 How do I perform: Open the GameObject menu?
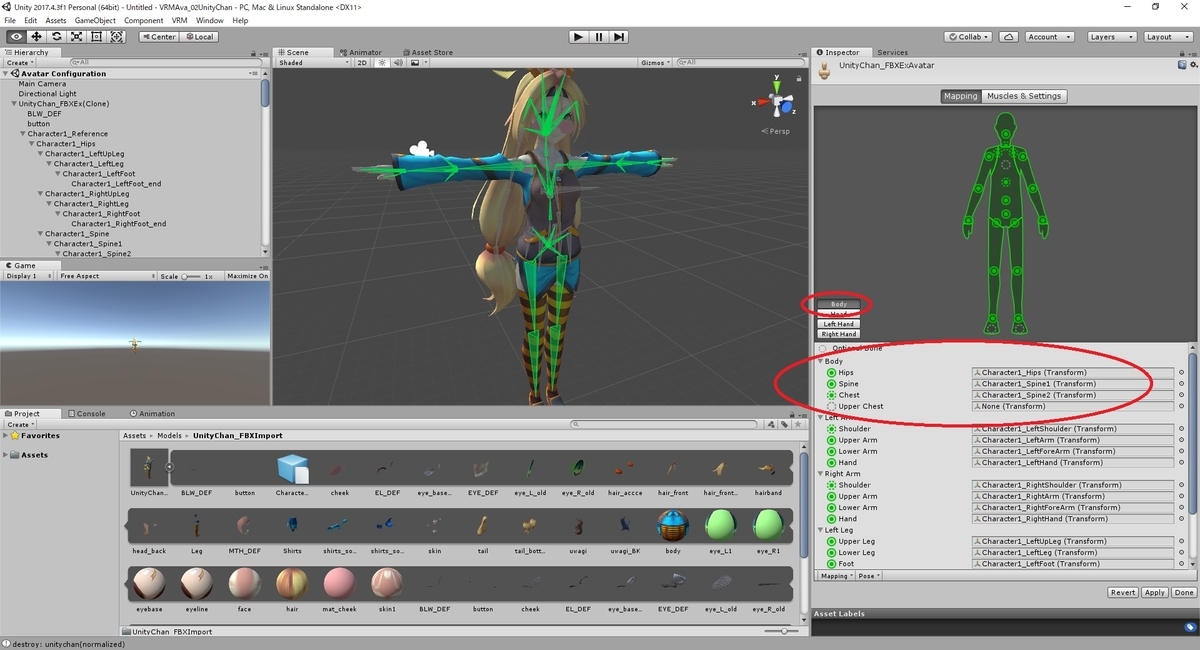[95, 20]
